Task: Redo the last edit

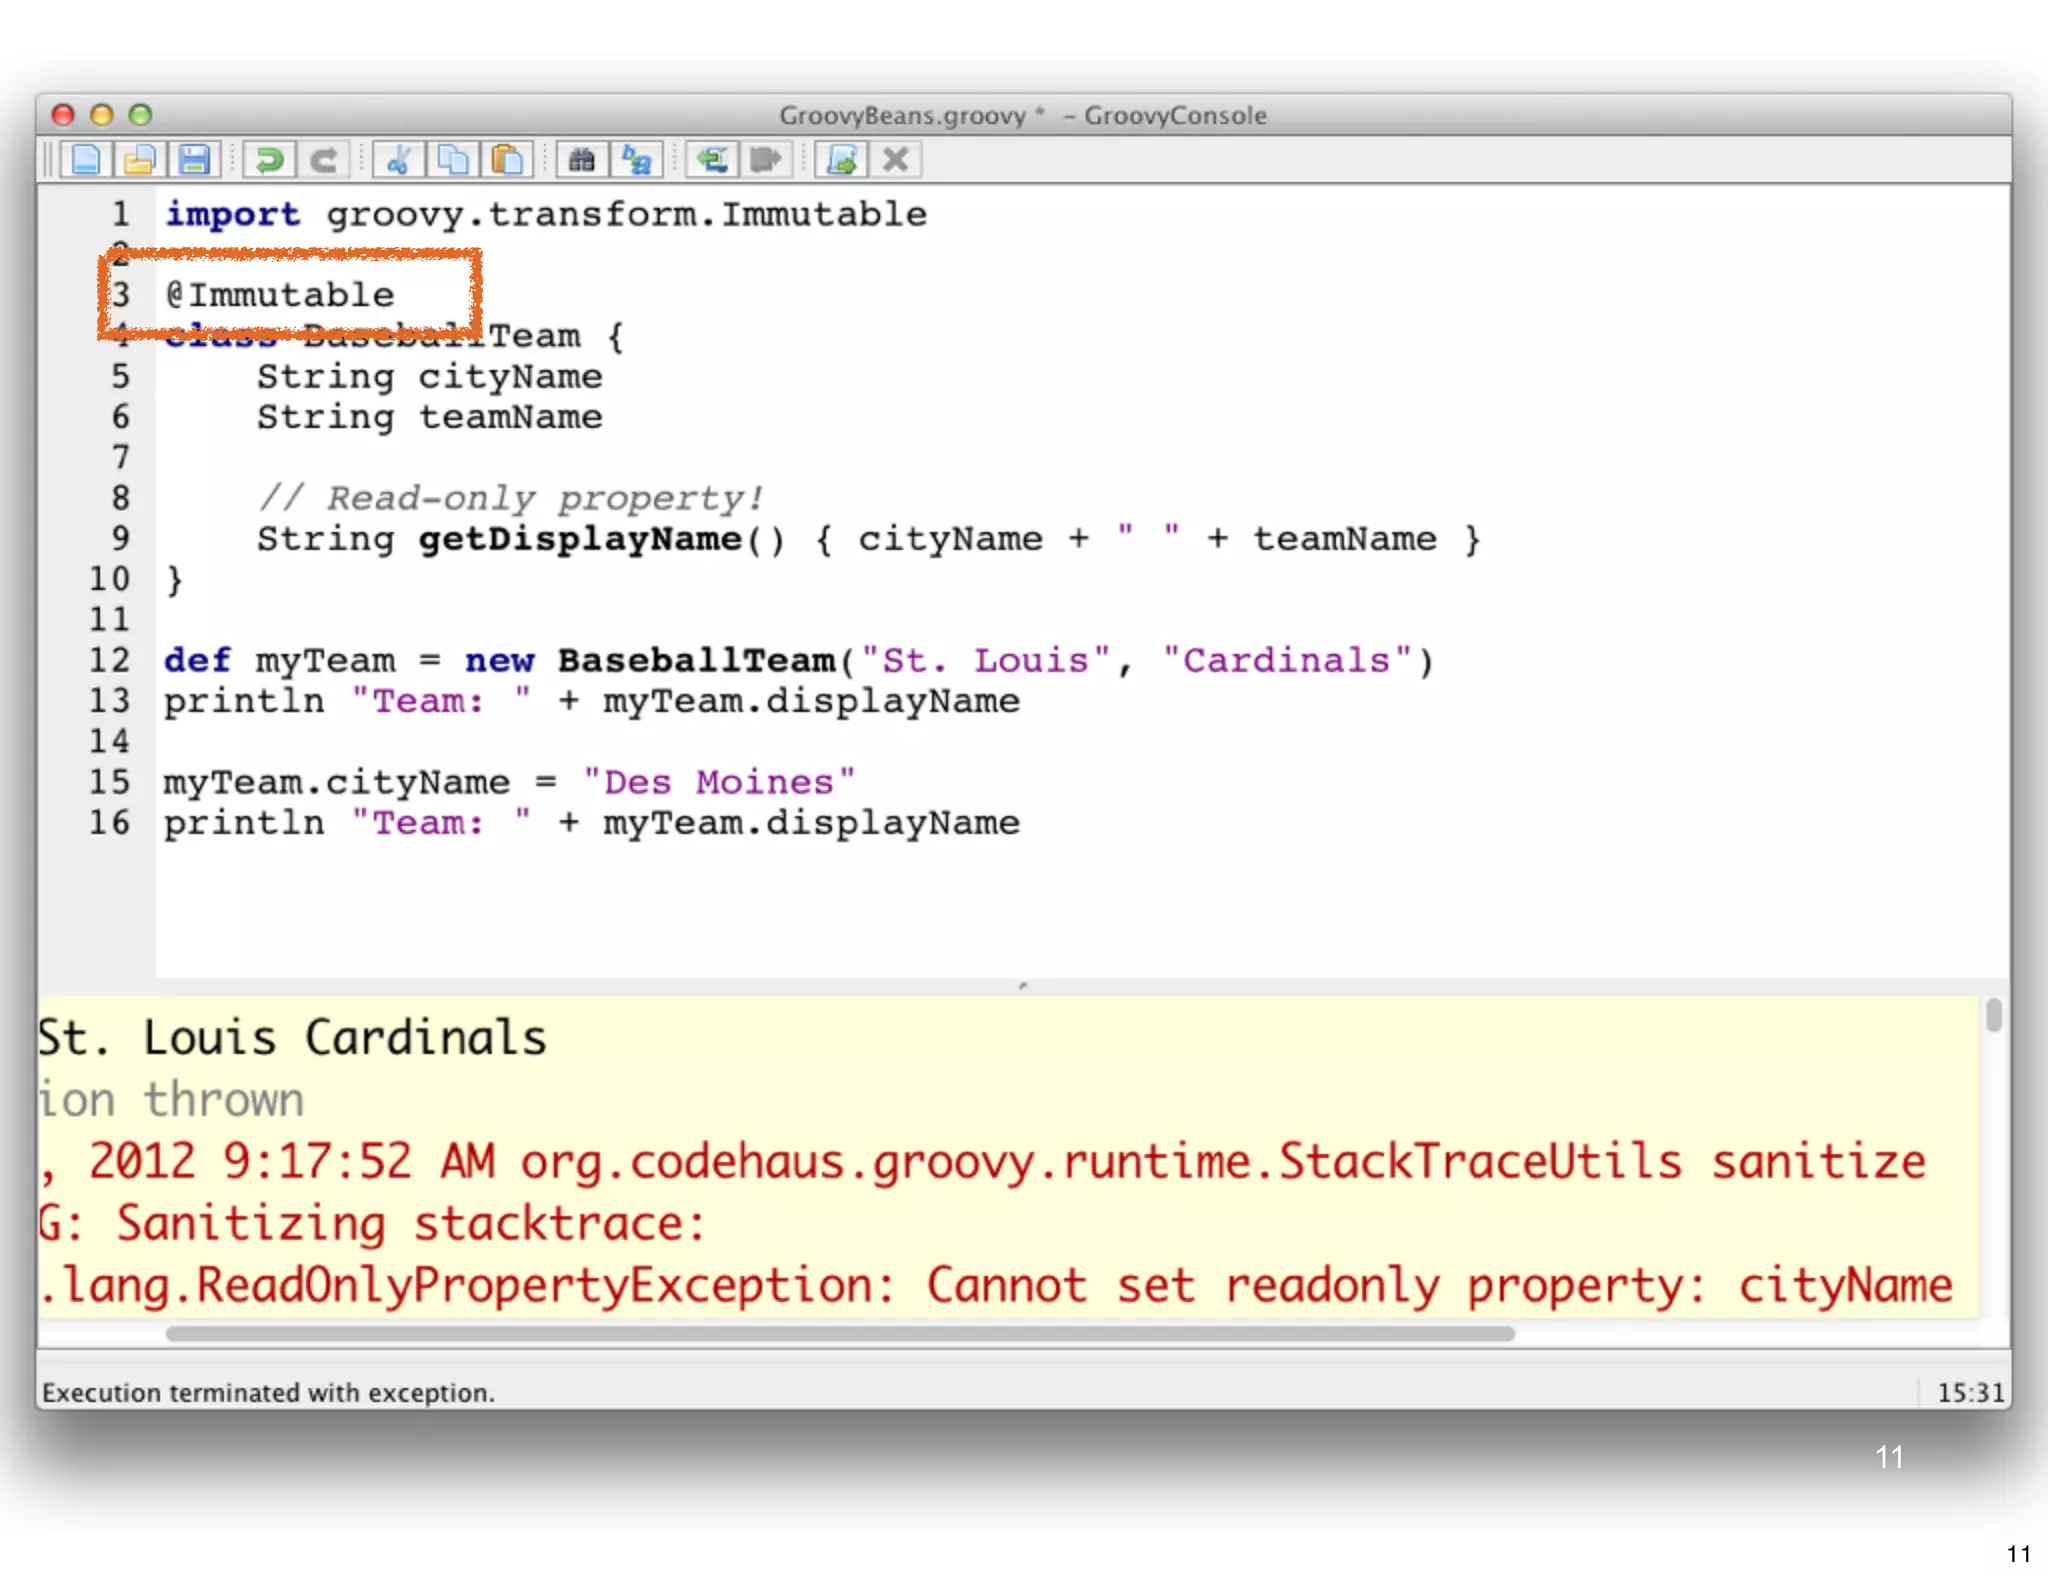Action: 323,160
